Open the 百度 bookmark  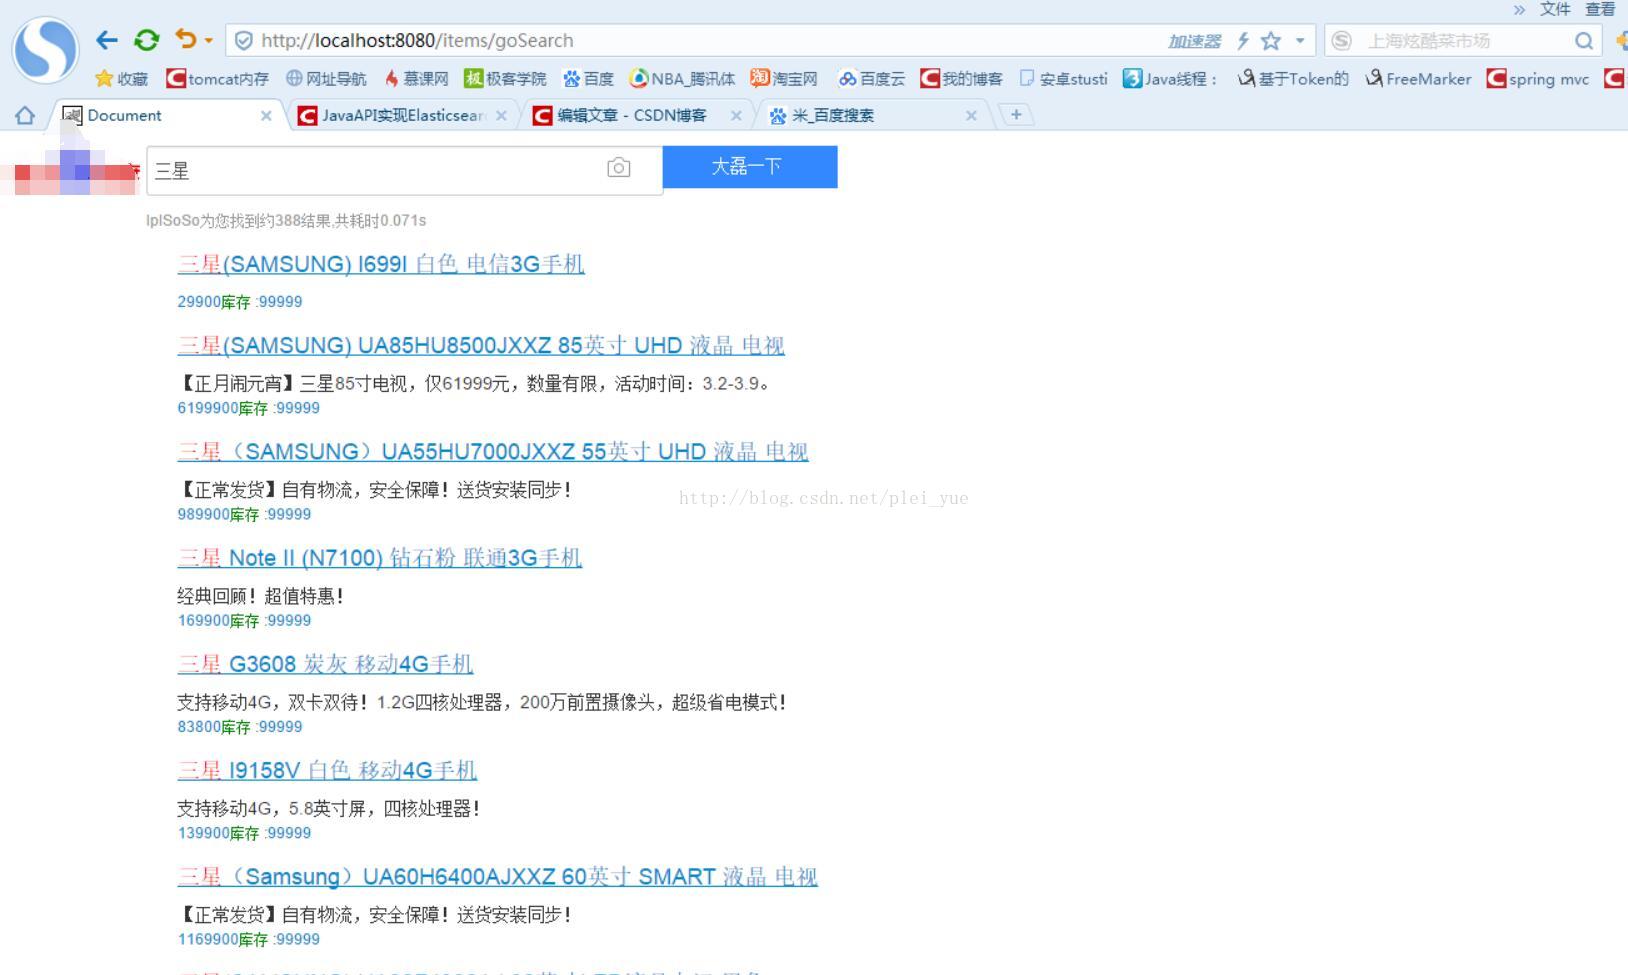(588, 79)
